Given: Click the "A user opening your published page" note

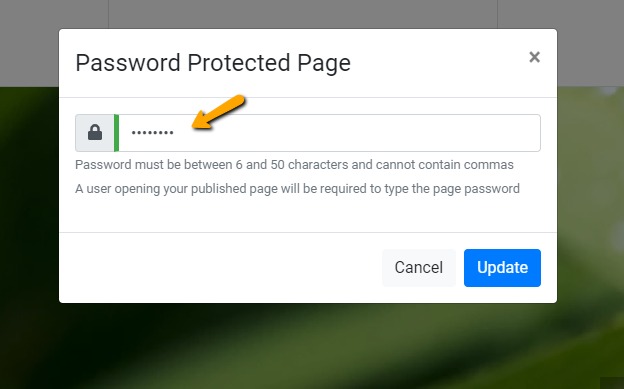Looking at the screenshot, I should click(297, 188).
